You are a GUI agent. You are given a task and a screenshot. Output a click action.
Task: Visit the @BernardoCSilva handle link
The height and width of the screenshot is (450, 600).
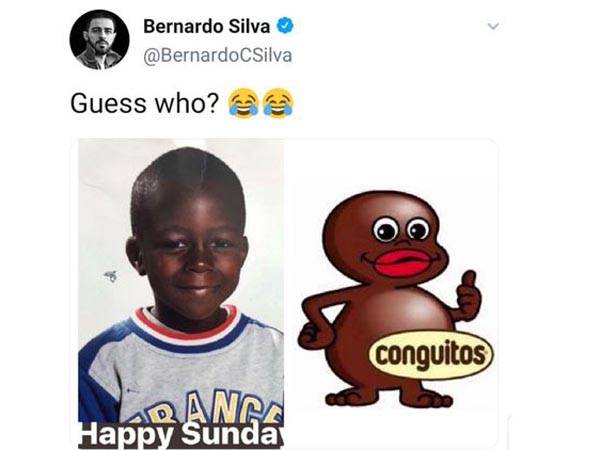pos(218,55)
